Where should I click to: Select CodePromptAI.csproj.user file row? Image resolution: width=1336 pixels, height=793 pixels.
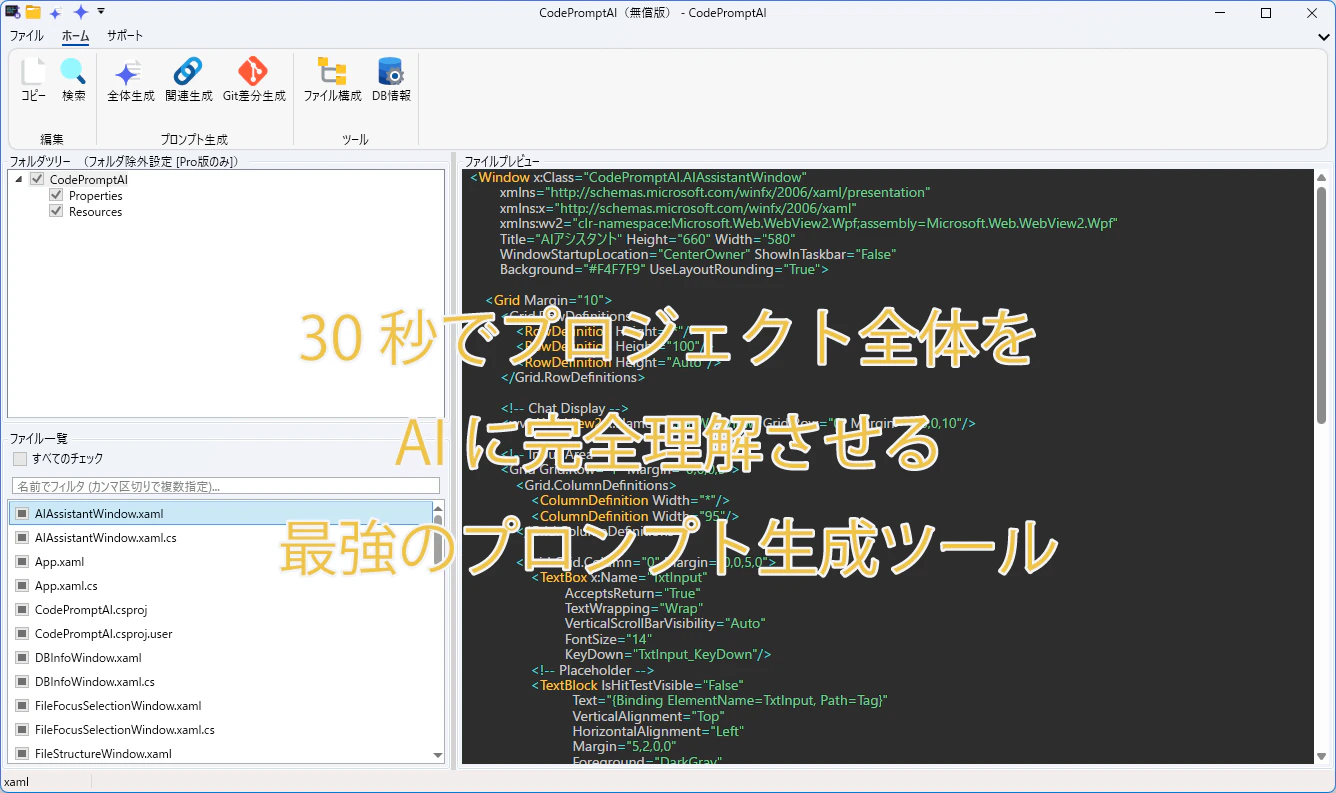[x=221, y=634]
